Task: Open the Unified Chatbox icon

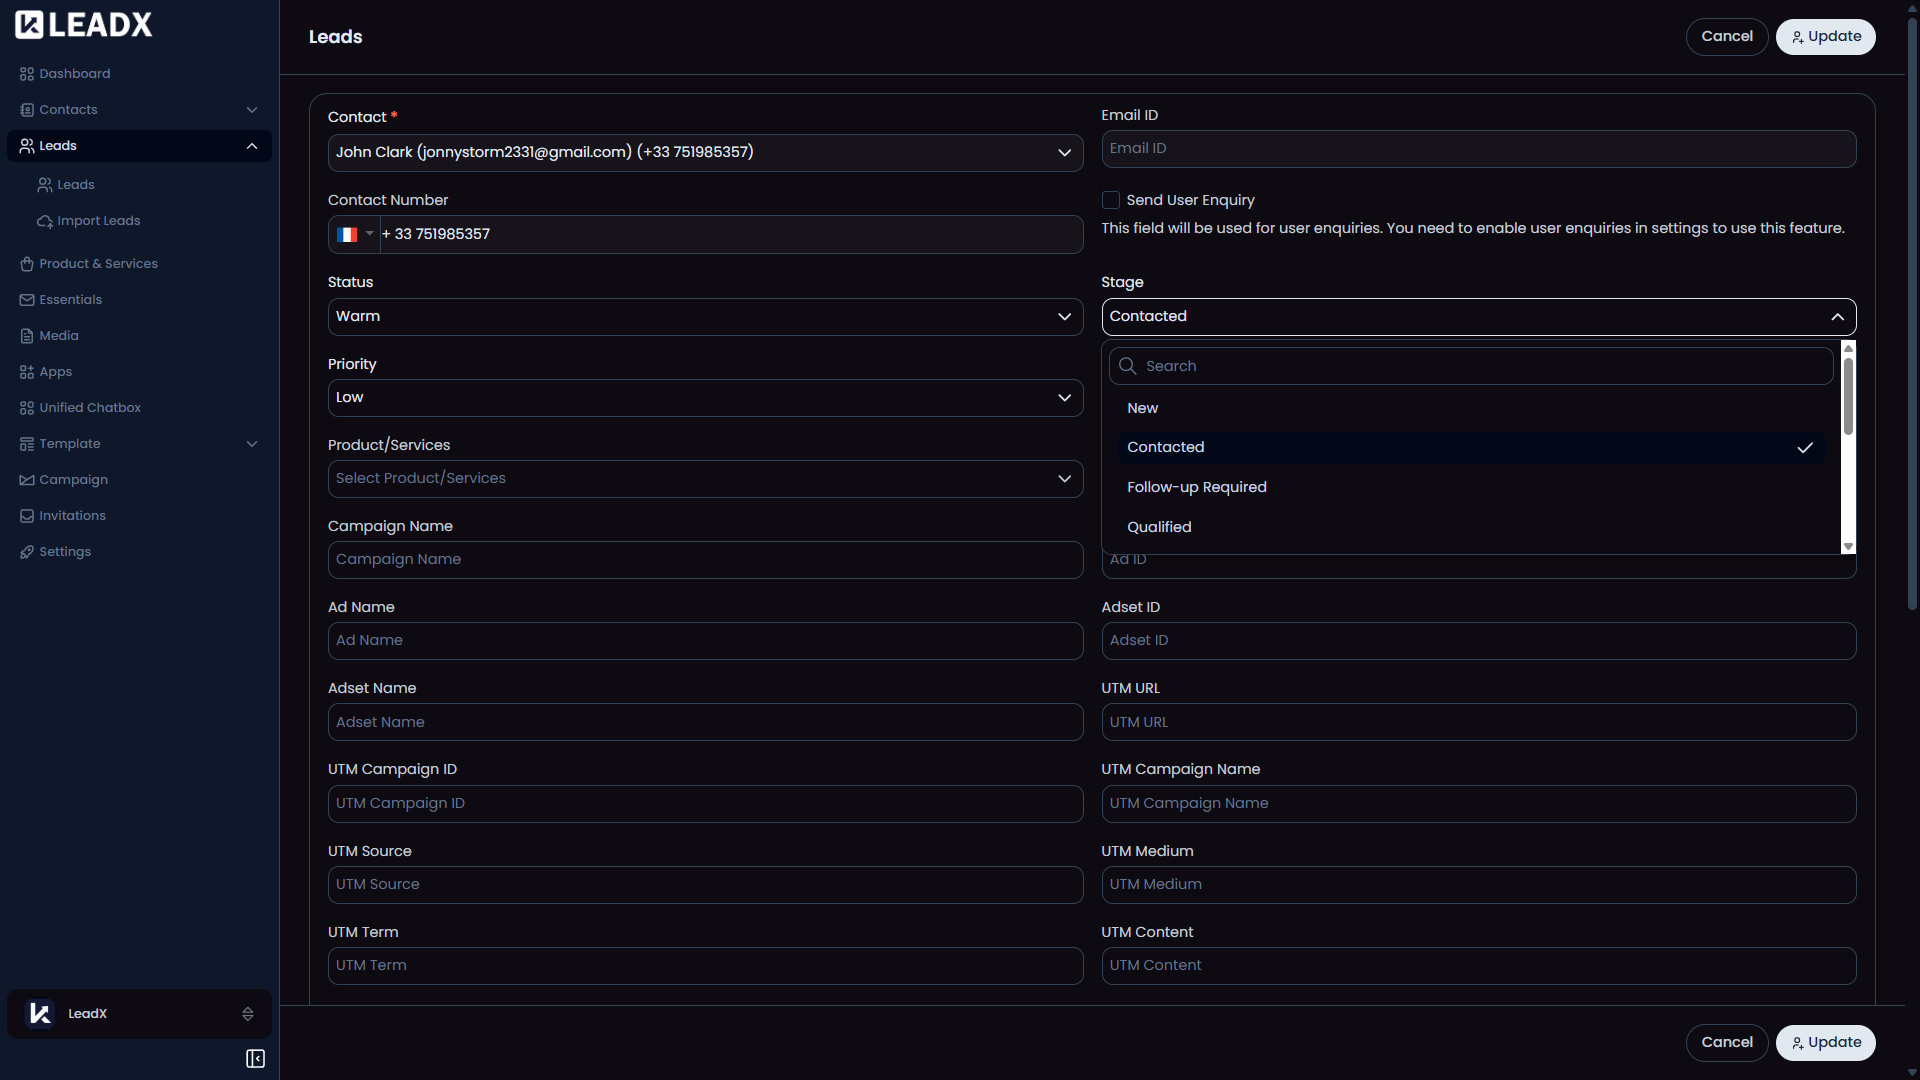Action: (x=27, y=408)
